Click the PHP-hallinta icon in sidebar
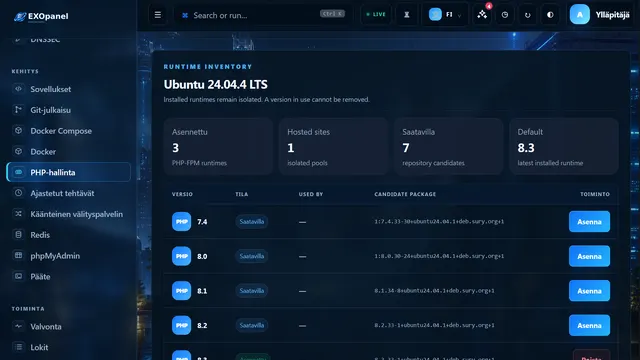 tap(18, 172)
